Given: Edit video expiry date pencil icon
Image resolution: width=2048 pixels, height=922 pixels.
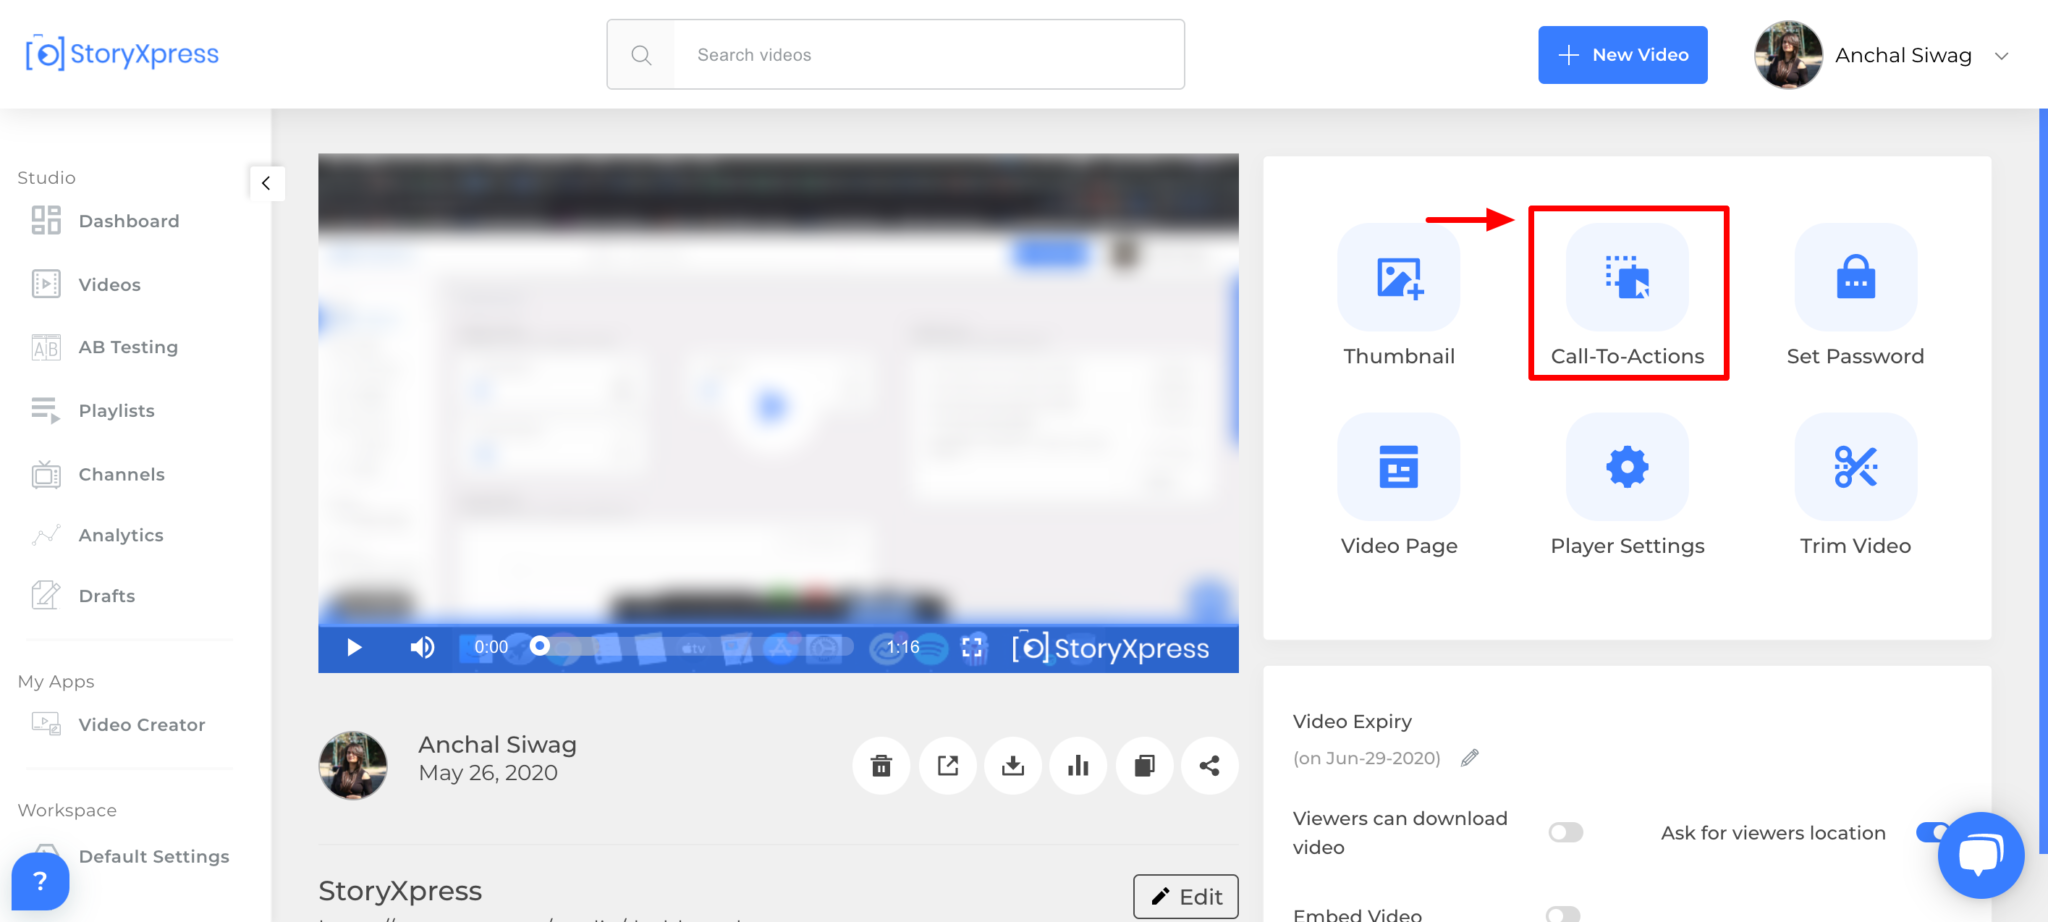Looking at the screenshot, I should click(1469, 758).
